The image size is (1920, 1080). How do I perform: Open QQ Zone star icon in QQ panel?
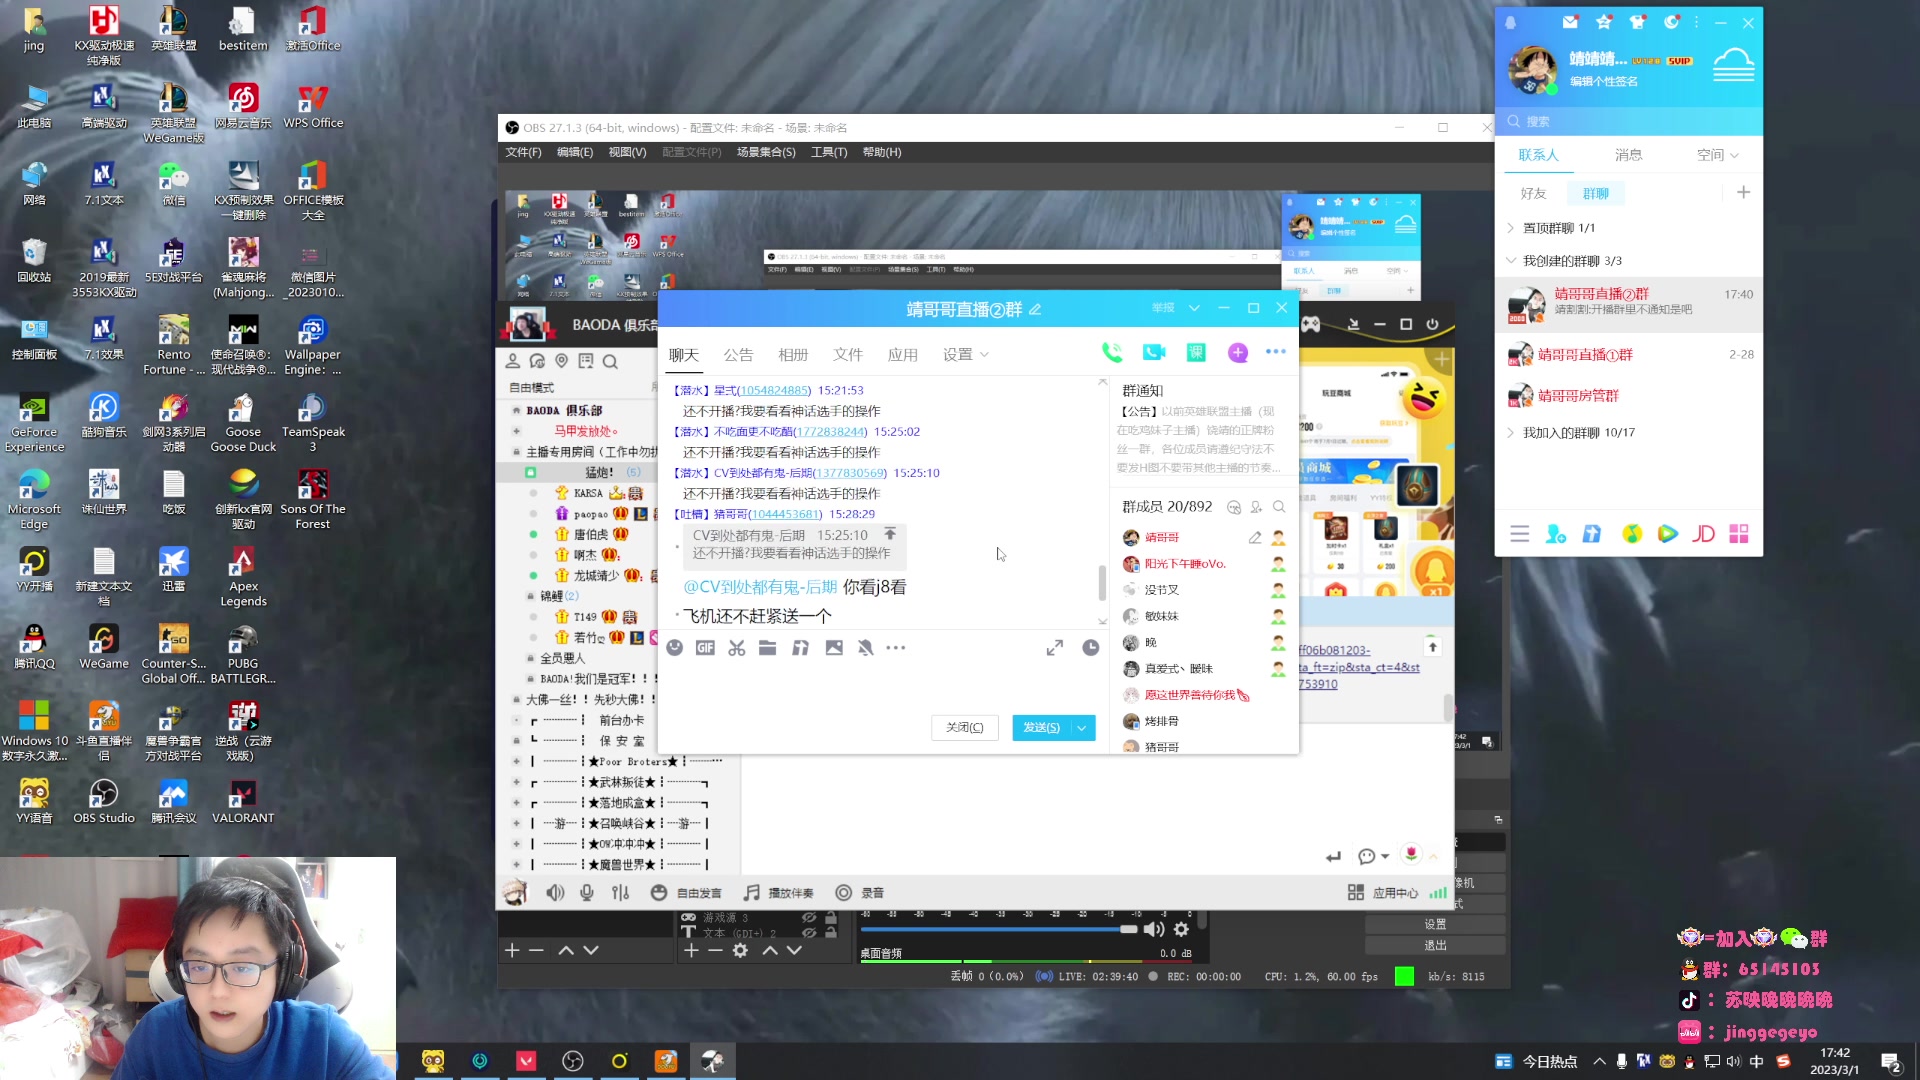[x=1604, y=22]
